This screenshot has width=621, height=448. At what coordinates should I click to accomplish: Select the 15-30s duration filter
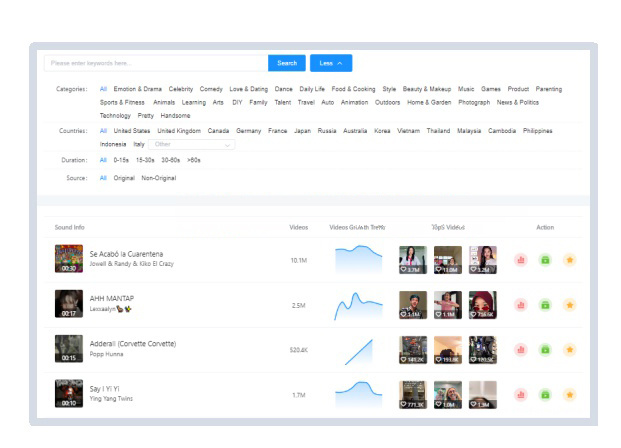coord(145,160)
